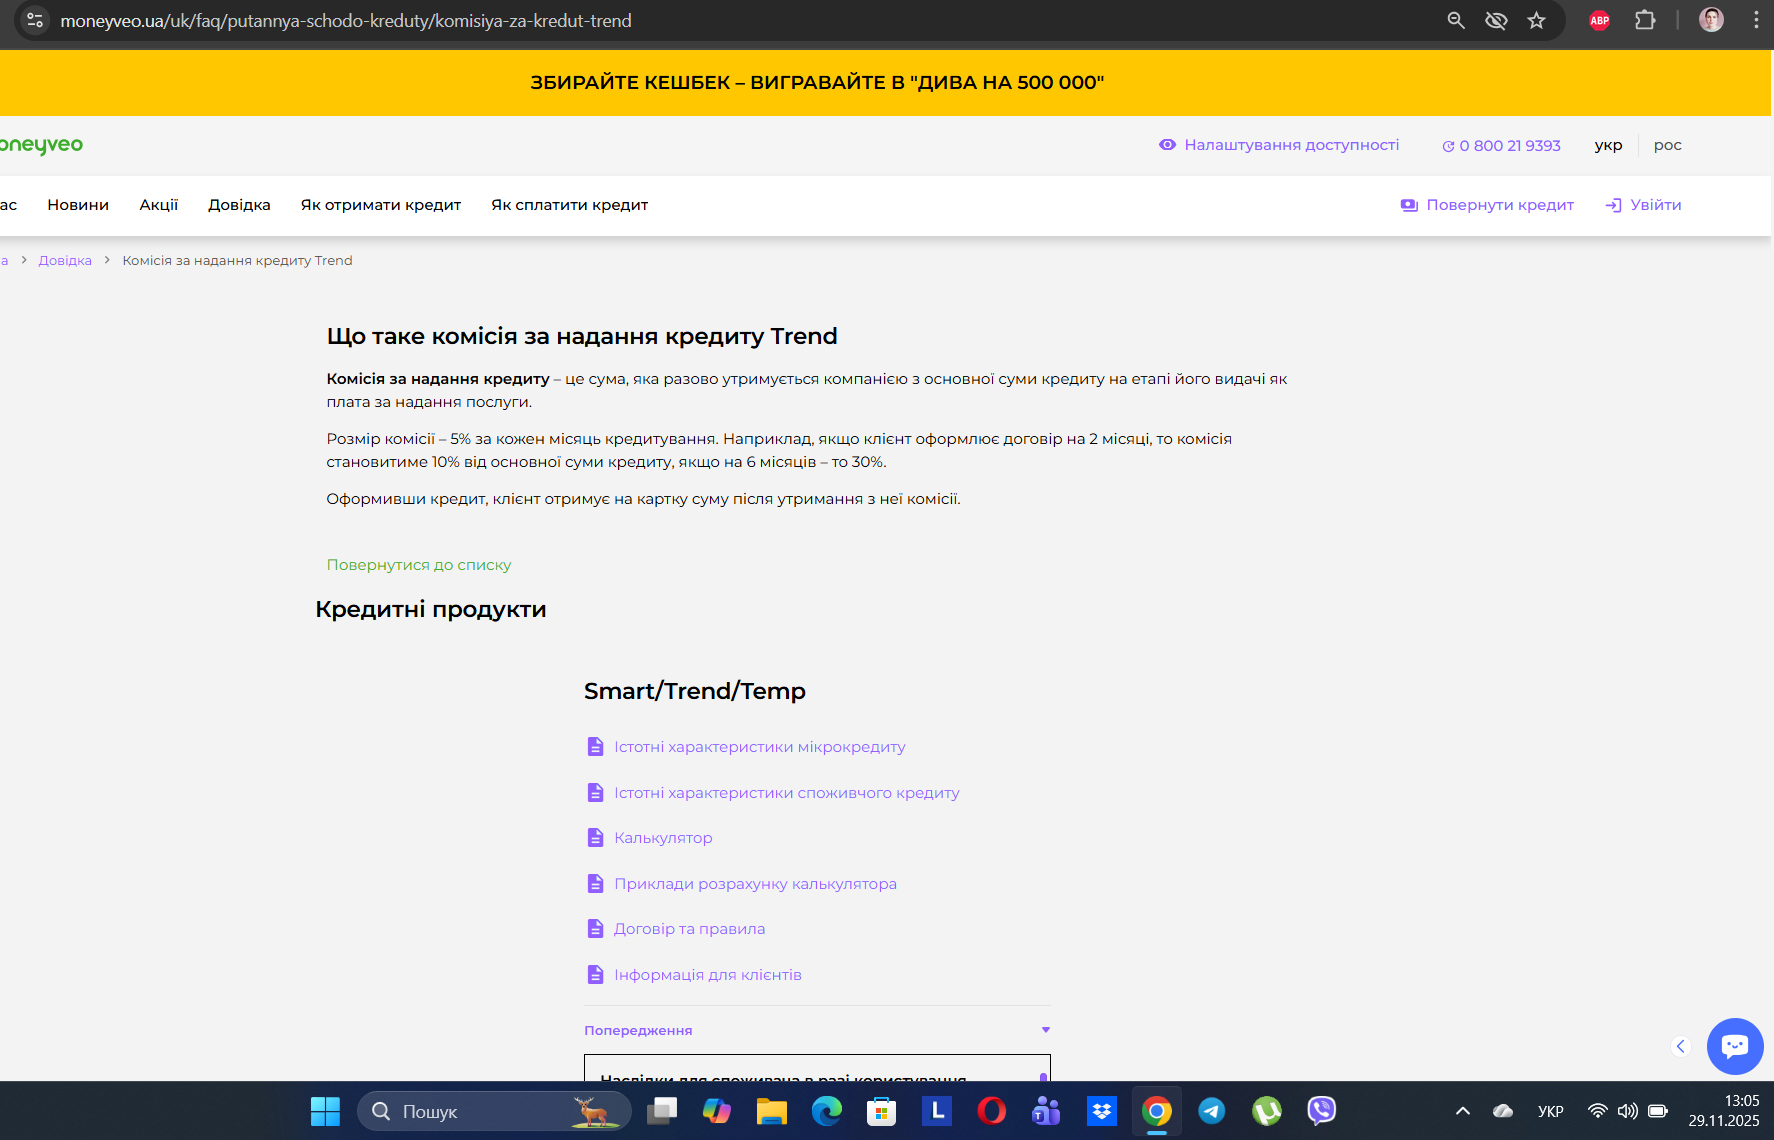Viewport: 1774px width, 1140px height.
Task: Open Істотні характеристики мікрокредиту document
Action: 745,747
